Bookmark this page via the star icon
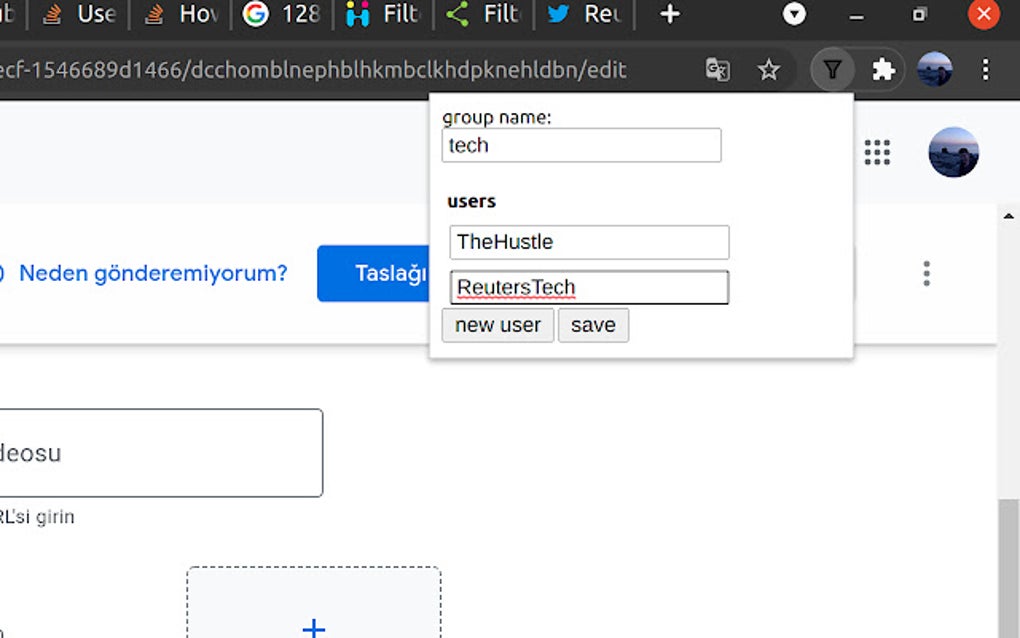Viewport: 1020px width, 638px height. [768, 70]
